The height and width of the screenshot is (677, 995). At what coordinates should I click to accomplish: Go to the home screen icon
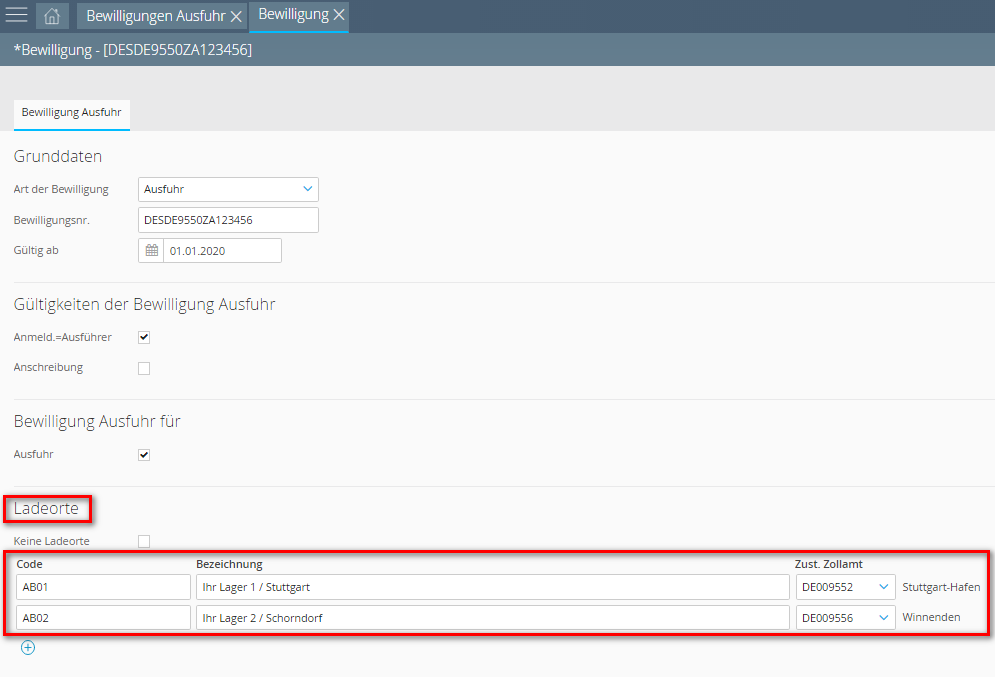coord(52,16)
